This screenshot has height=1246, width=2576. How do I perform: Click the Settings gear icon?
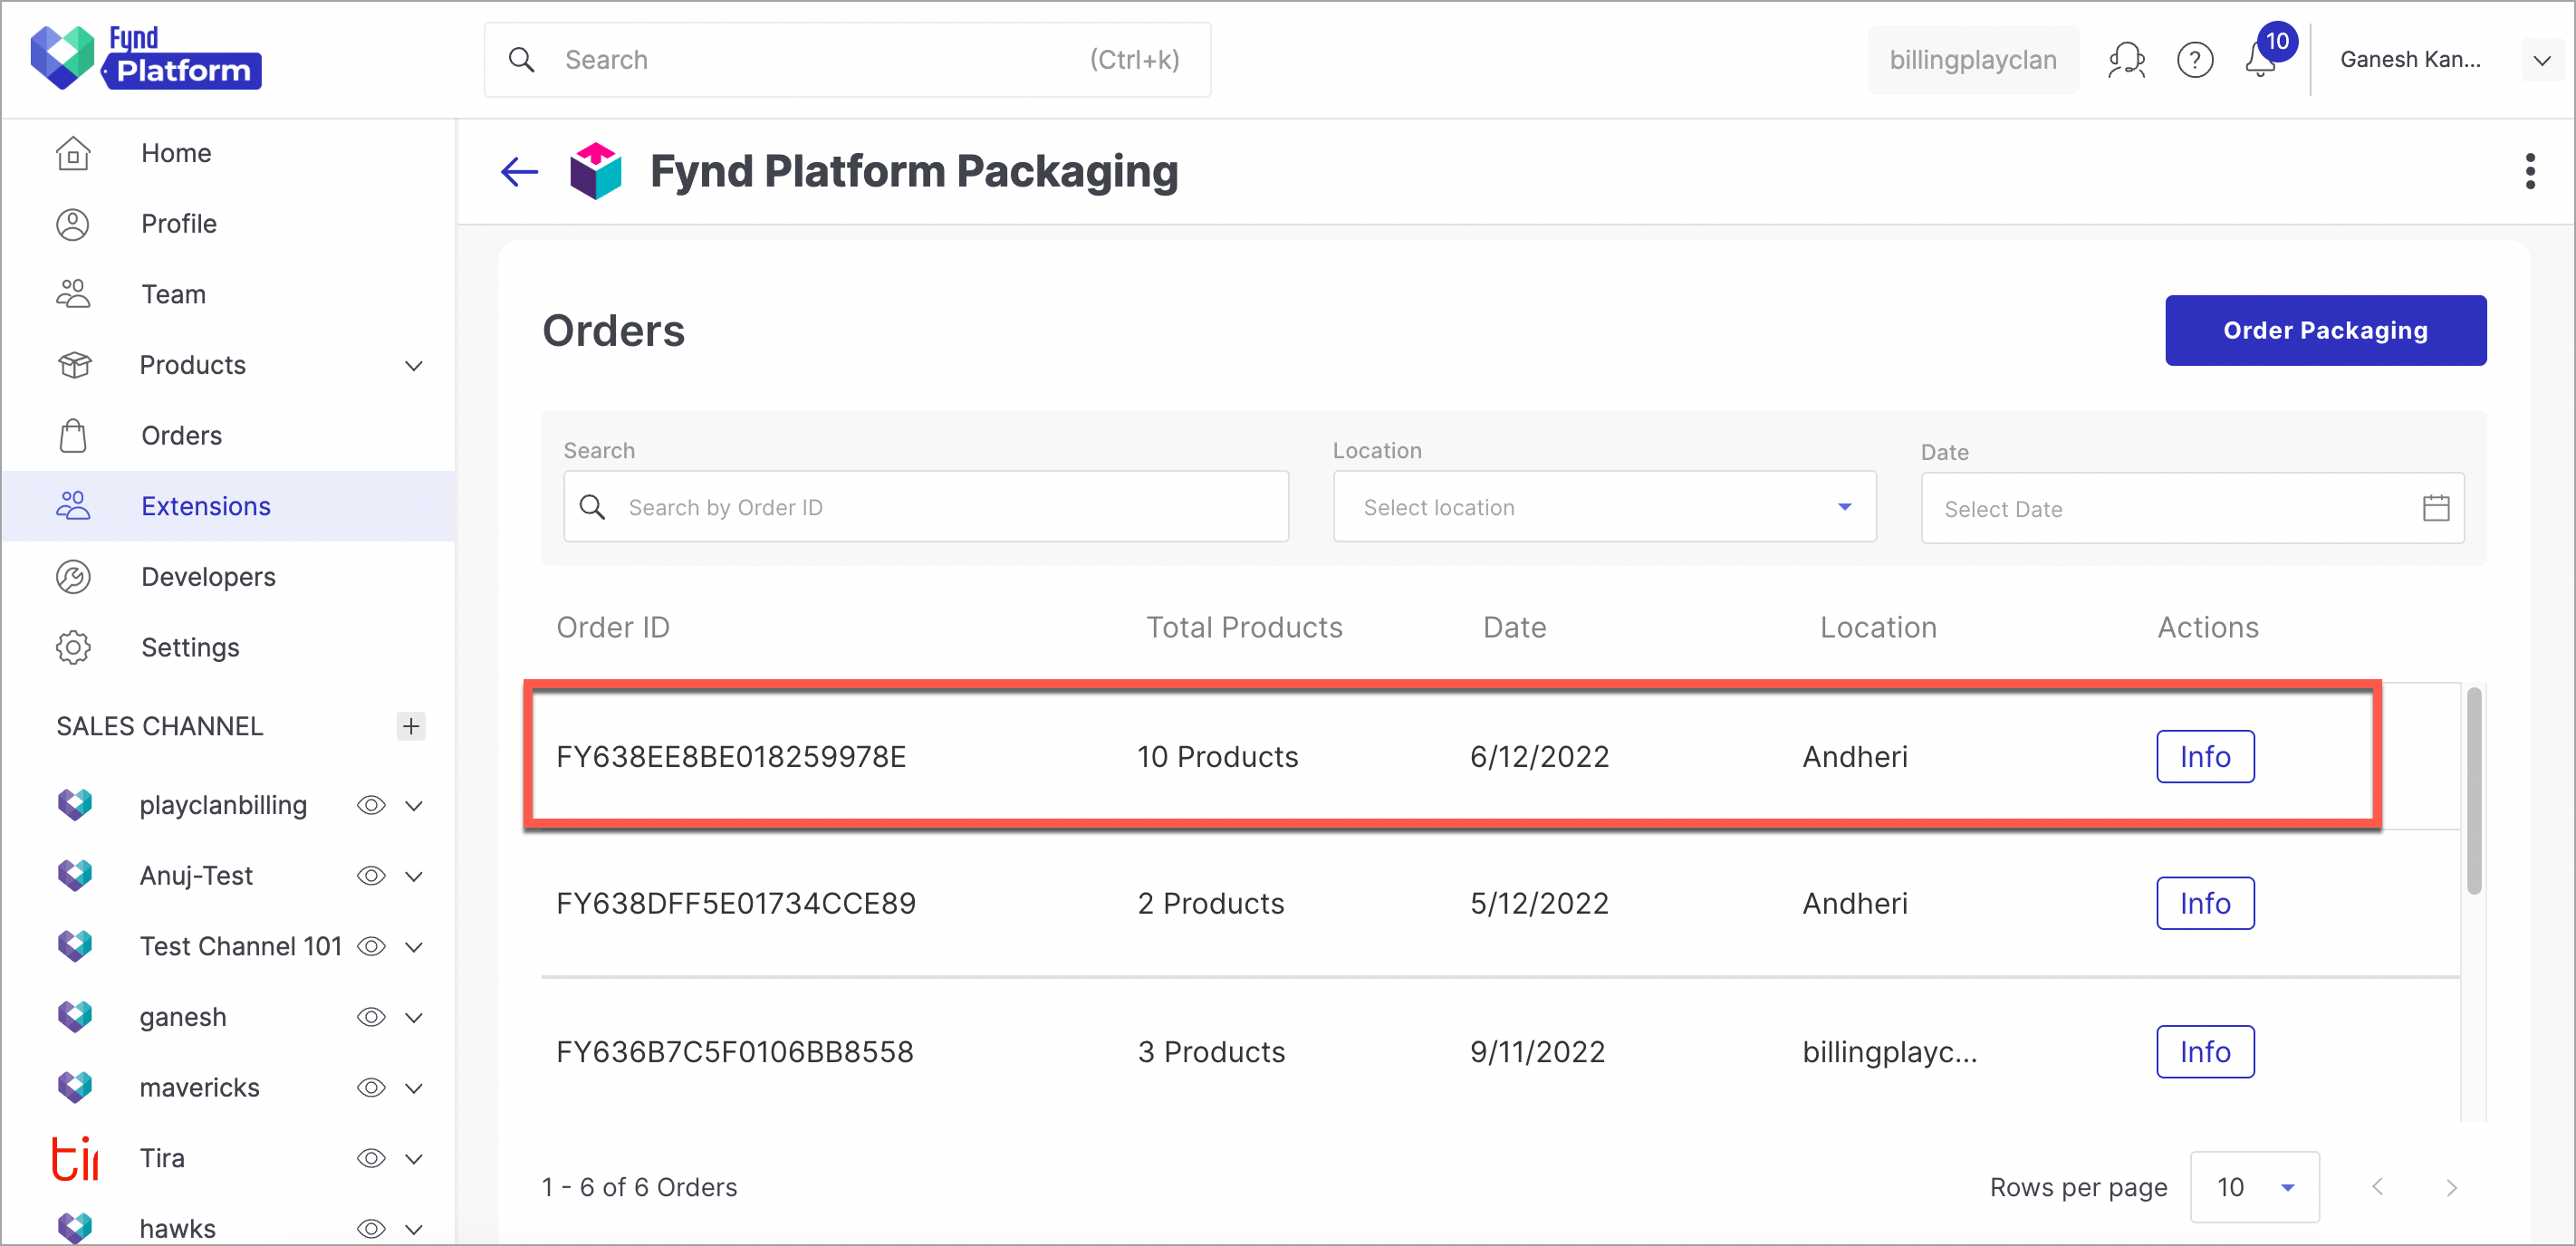73,647
